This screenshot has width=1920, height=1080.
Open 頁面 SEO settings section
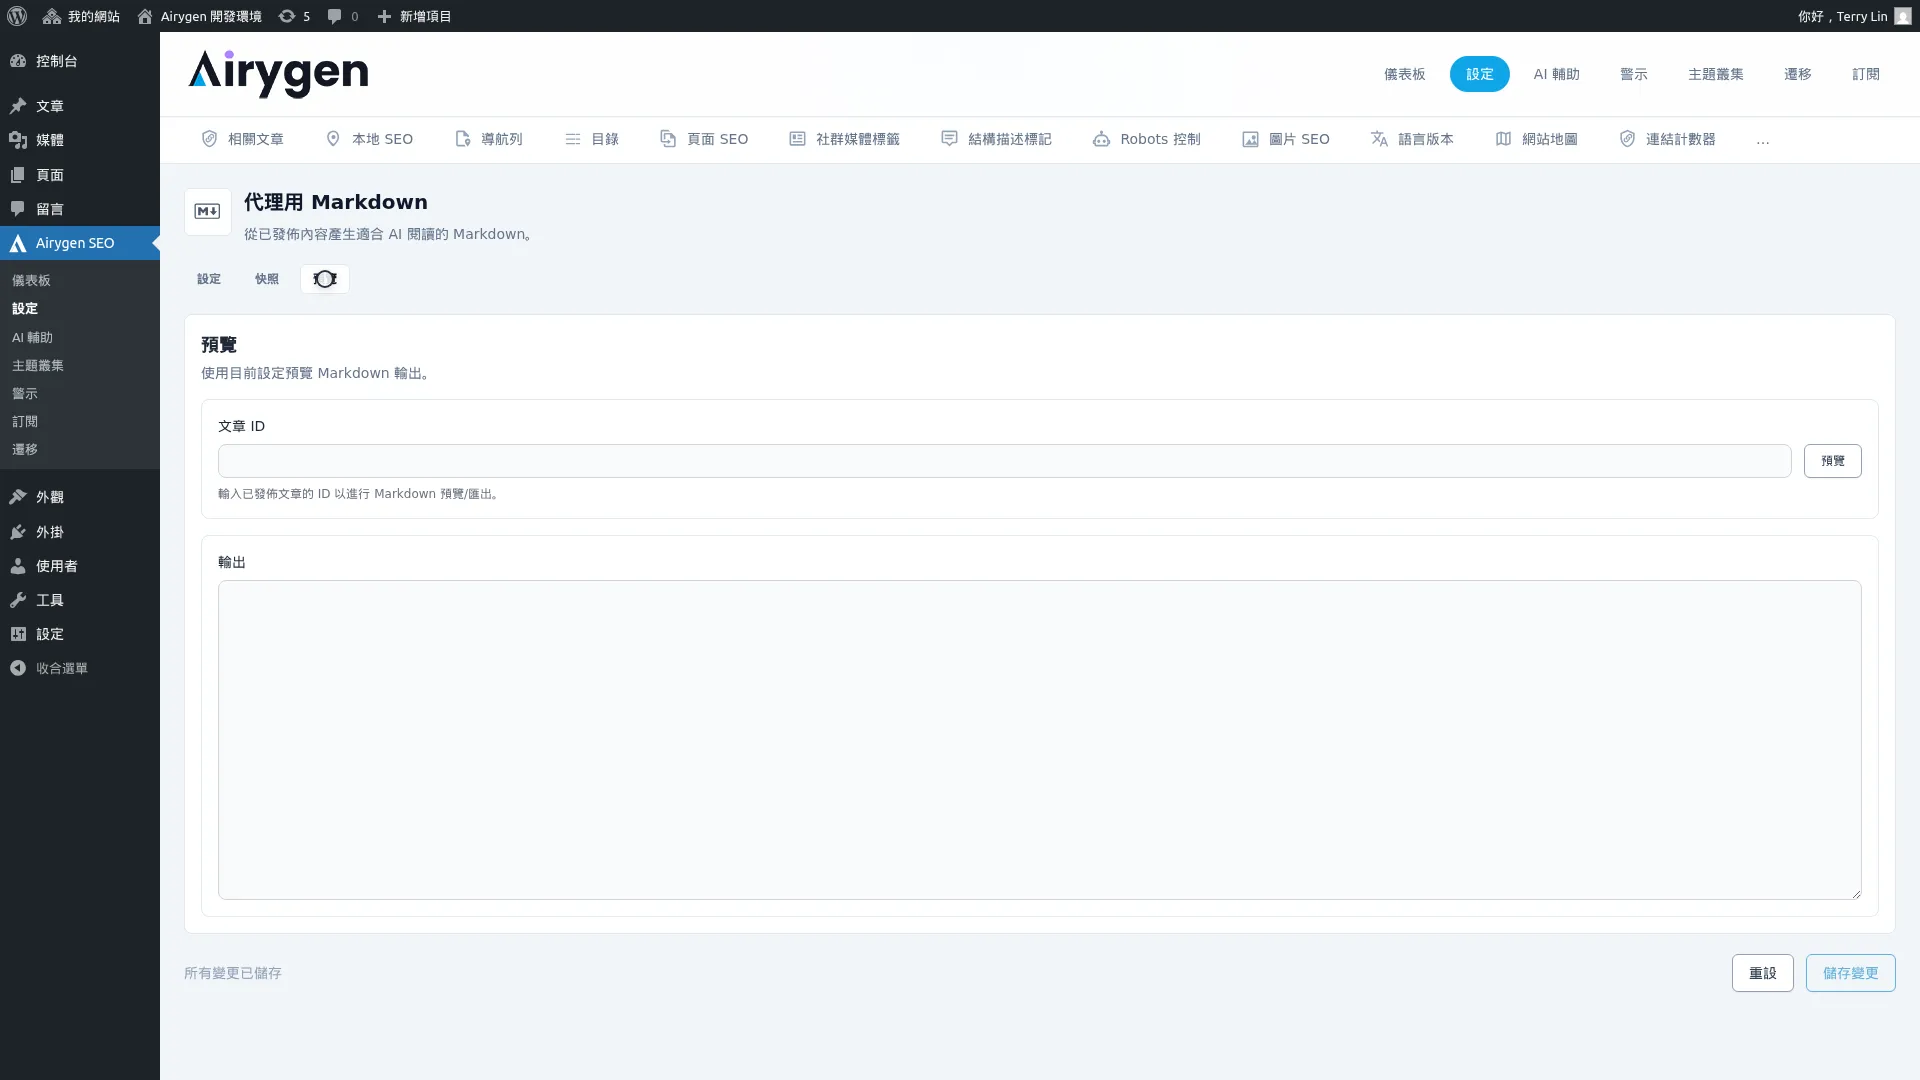pos(704,139)
